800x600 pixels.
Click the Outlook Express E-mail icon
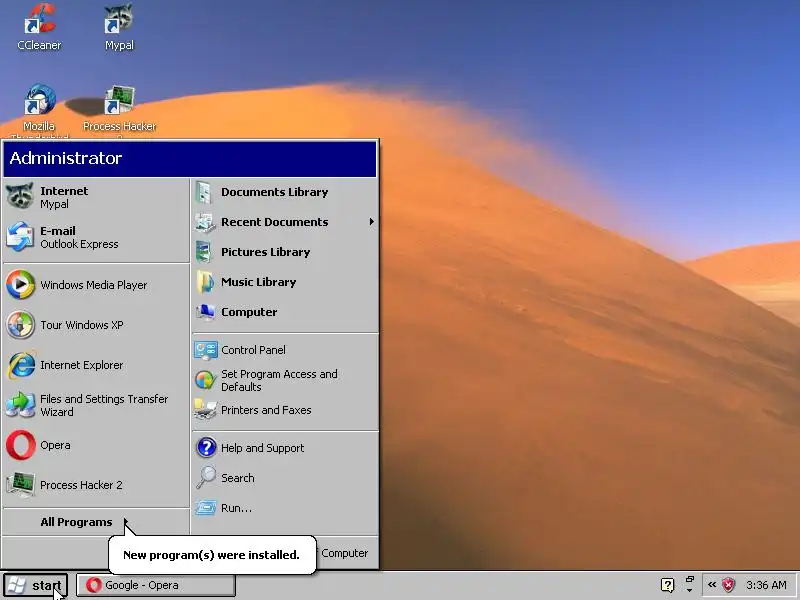click(20, 237)
